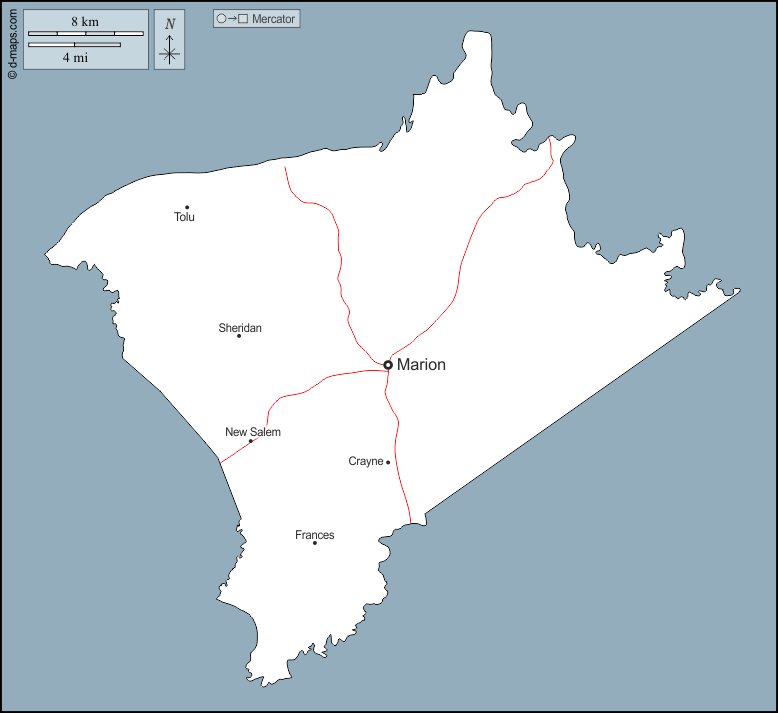Click the north arrow compass icon
Viewport: 778px width, 713px height.
pos(170,53)
